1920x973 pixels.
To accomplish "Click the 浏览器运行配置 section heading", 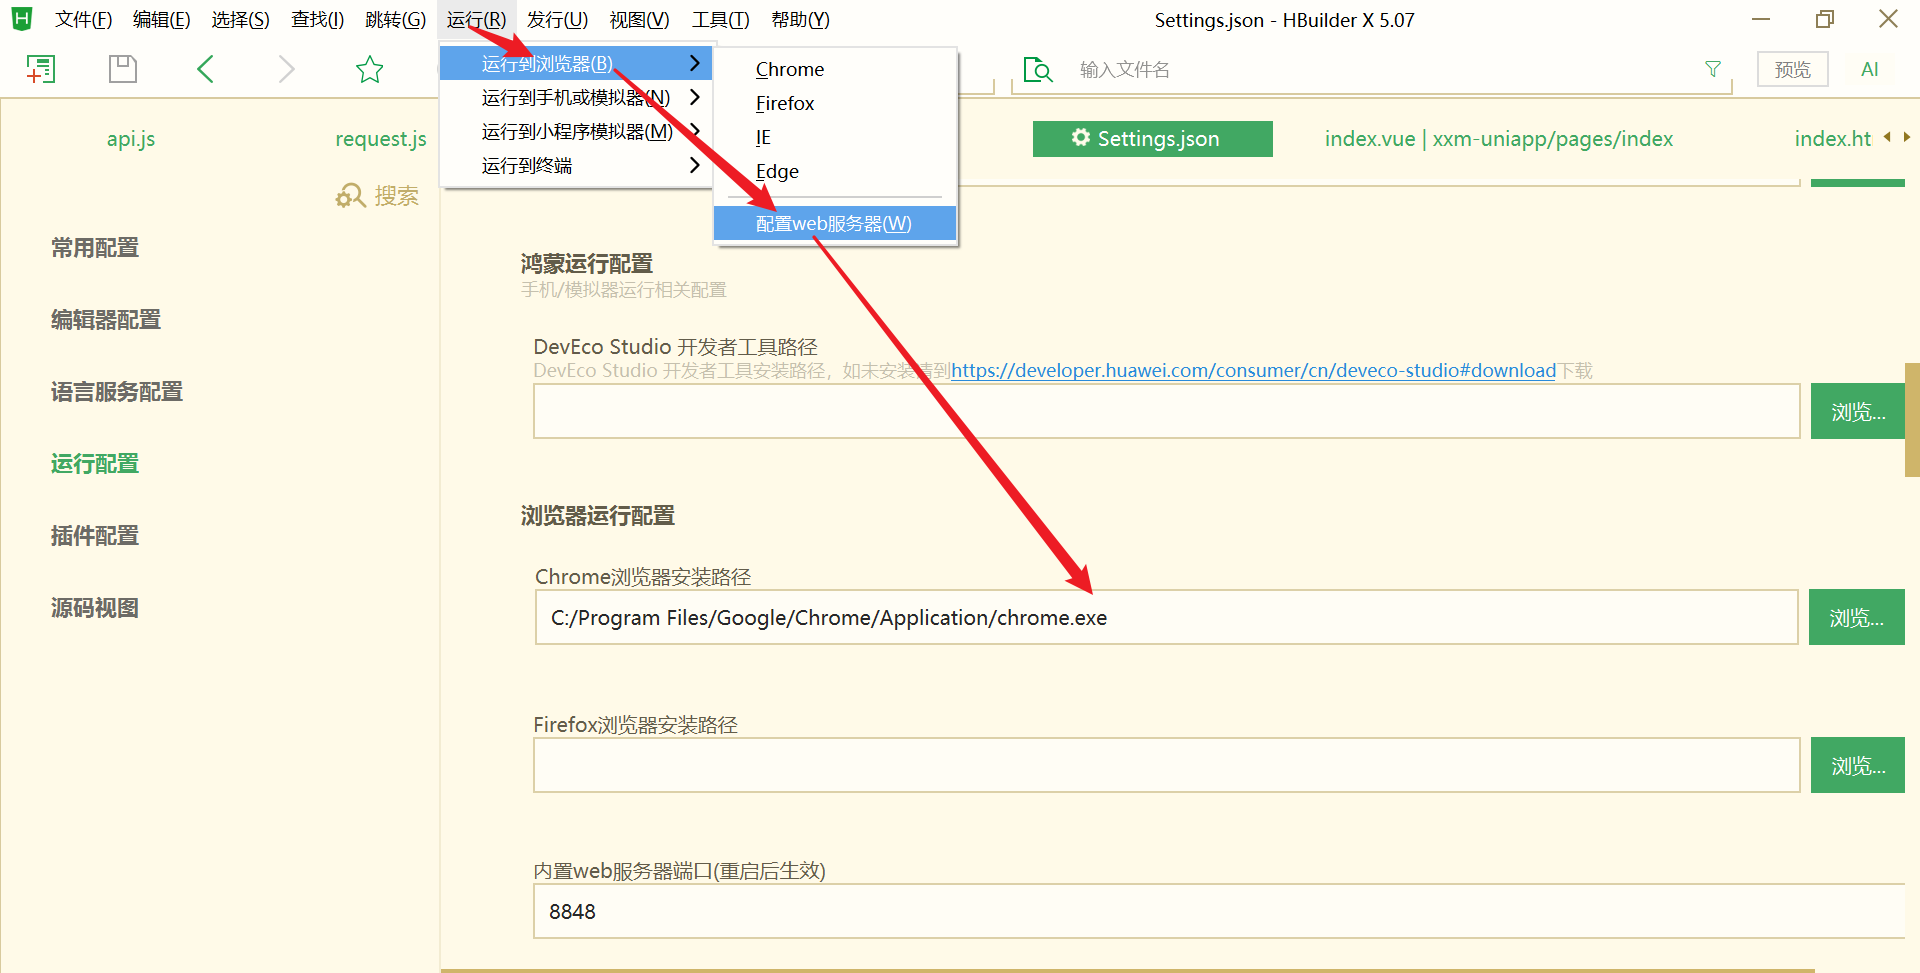I will click(598, 516).
